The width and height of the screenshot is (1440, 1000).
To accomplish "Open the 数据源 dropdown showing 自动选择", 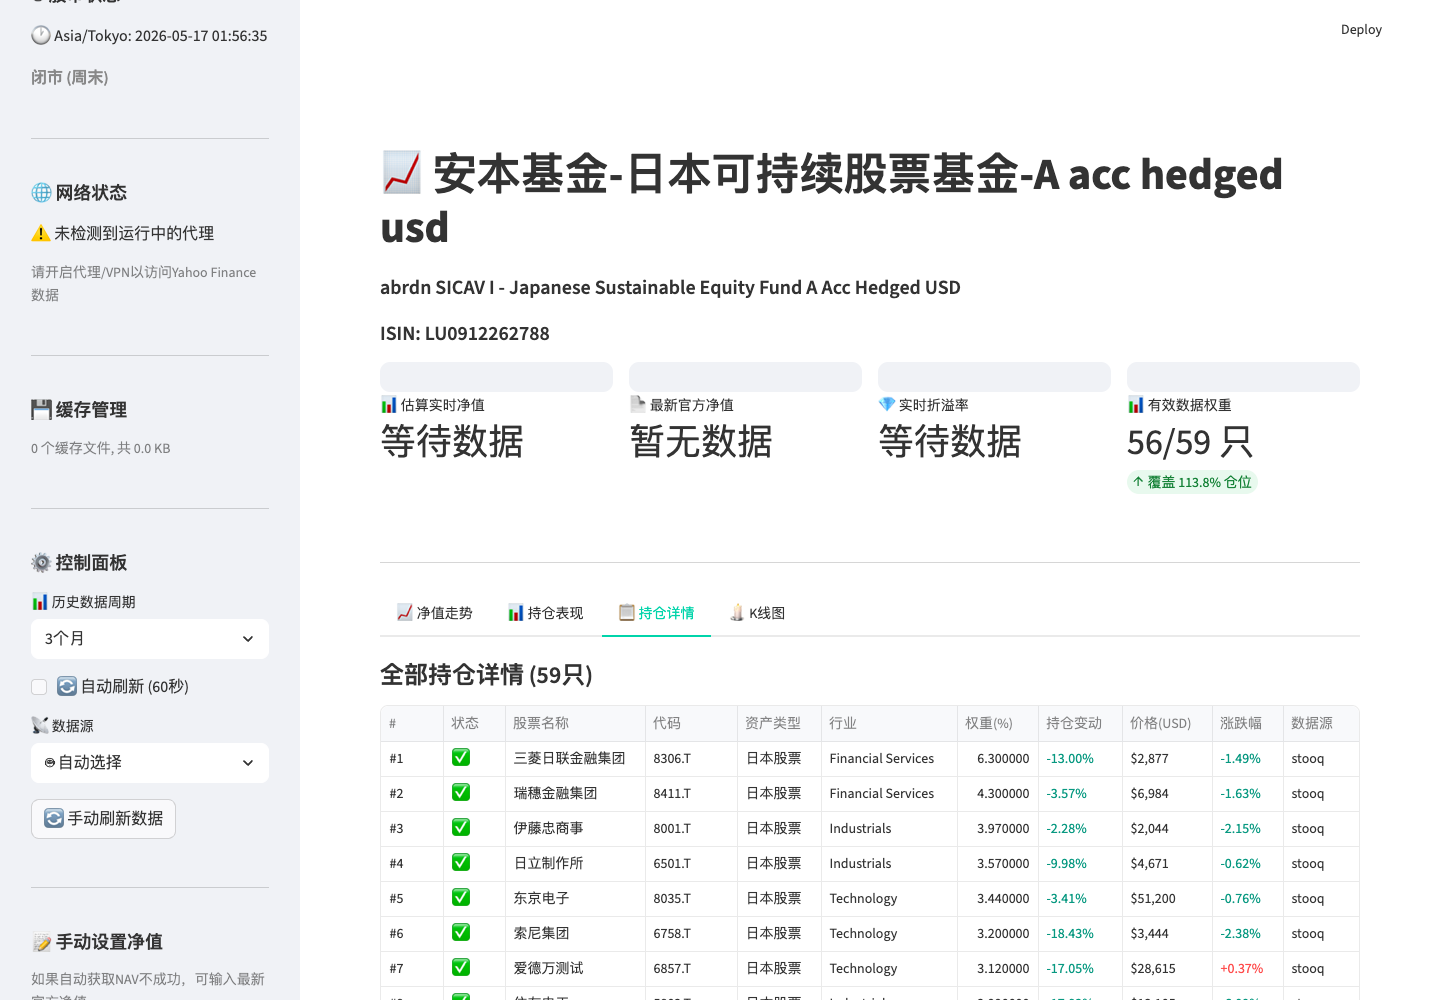I will pos(150,763).
